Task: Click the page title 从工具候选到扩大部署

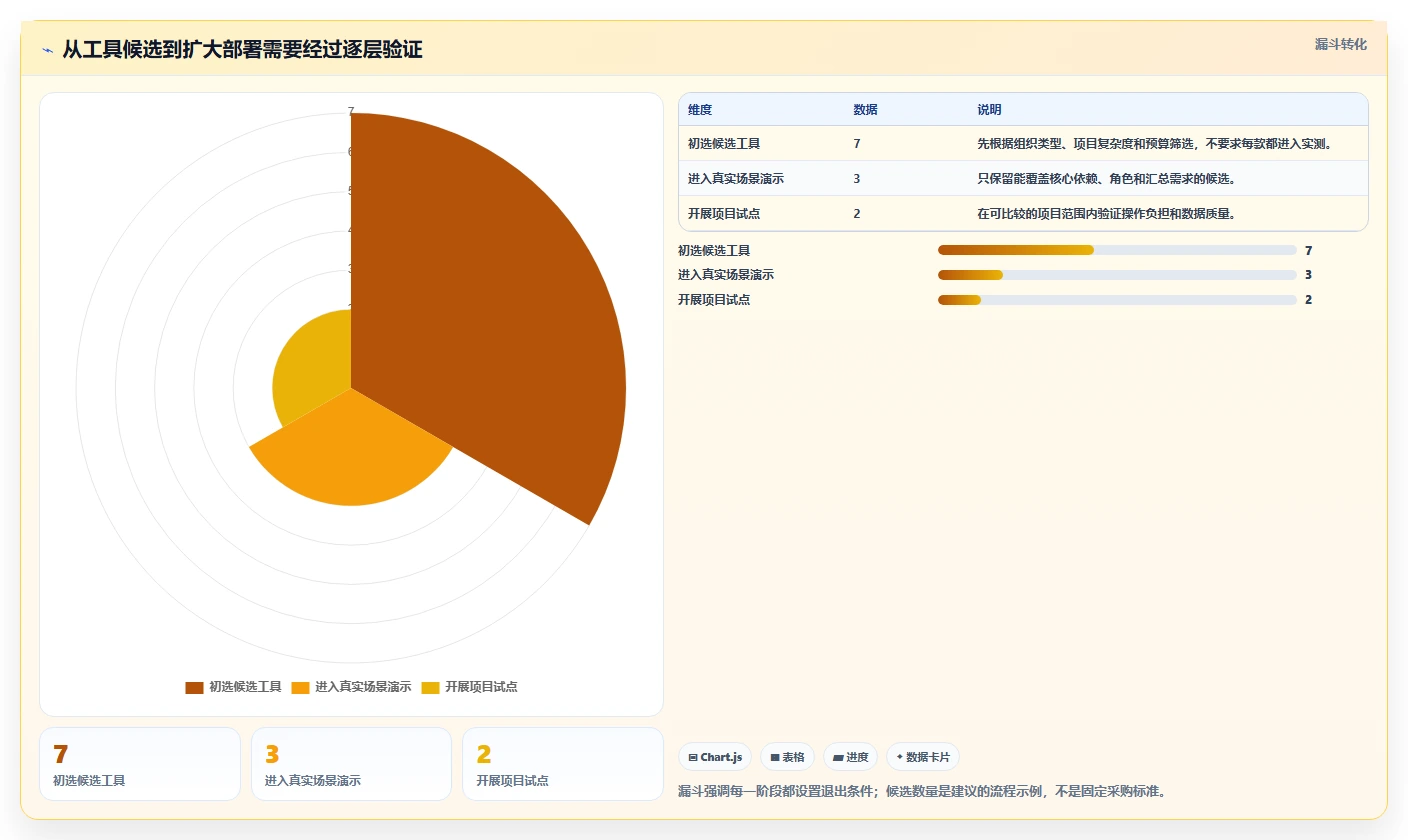Action: pos(242,50)
